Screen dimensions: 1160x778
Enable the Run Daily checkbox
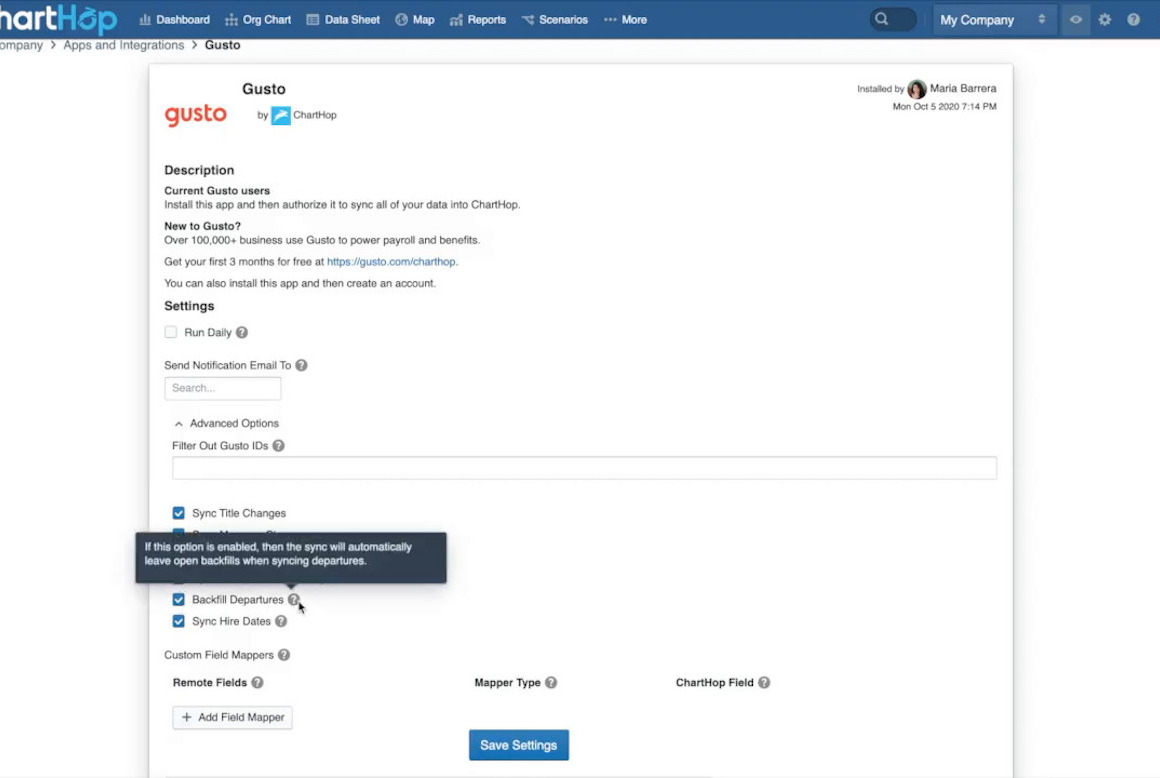(x=171, y=332)
